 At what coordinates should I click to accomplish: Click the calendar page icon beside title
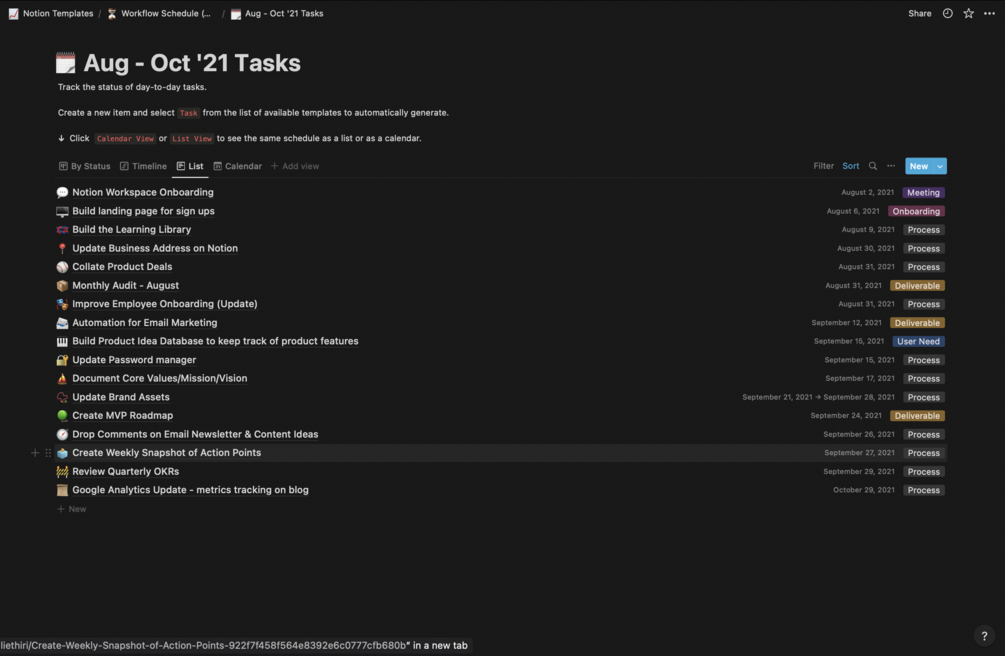coord(66,64)
